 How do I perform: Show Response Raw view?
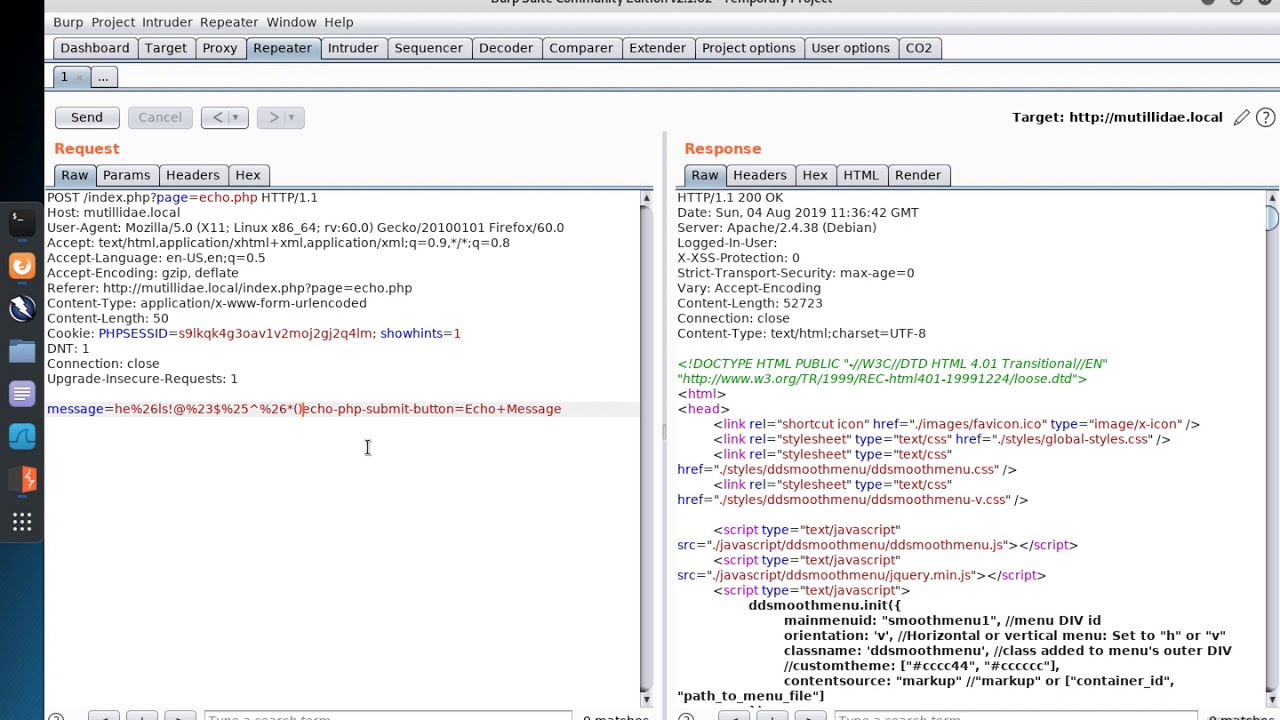coord(705,175)
